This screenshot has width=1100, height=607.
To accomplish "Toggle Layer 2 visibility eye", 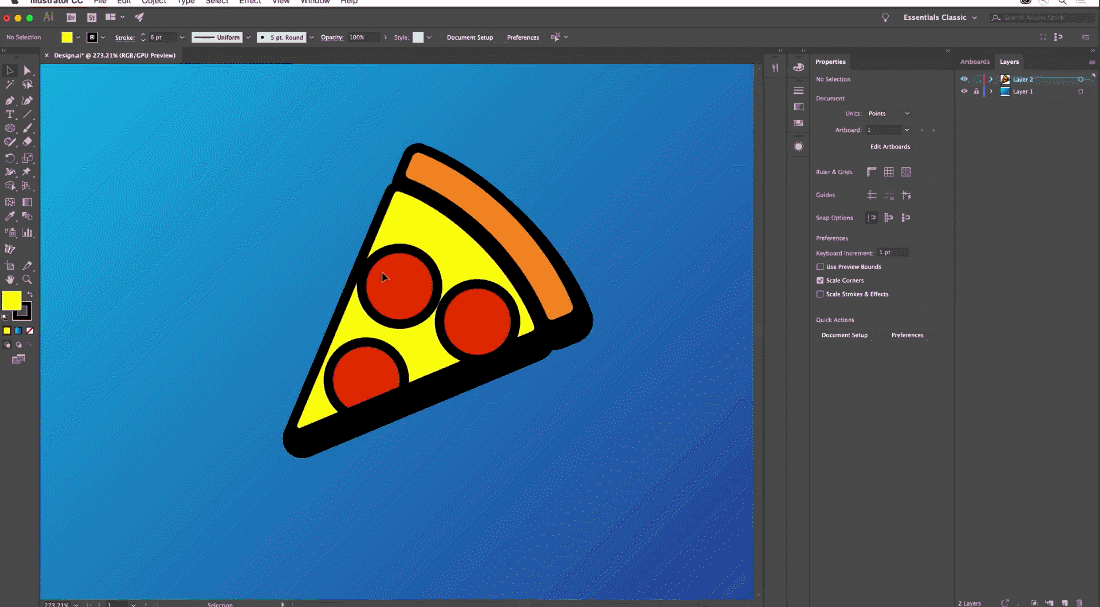I will 964,79.
